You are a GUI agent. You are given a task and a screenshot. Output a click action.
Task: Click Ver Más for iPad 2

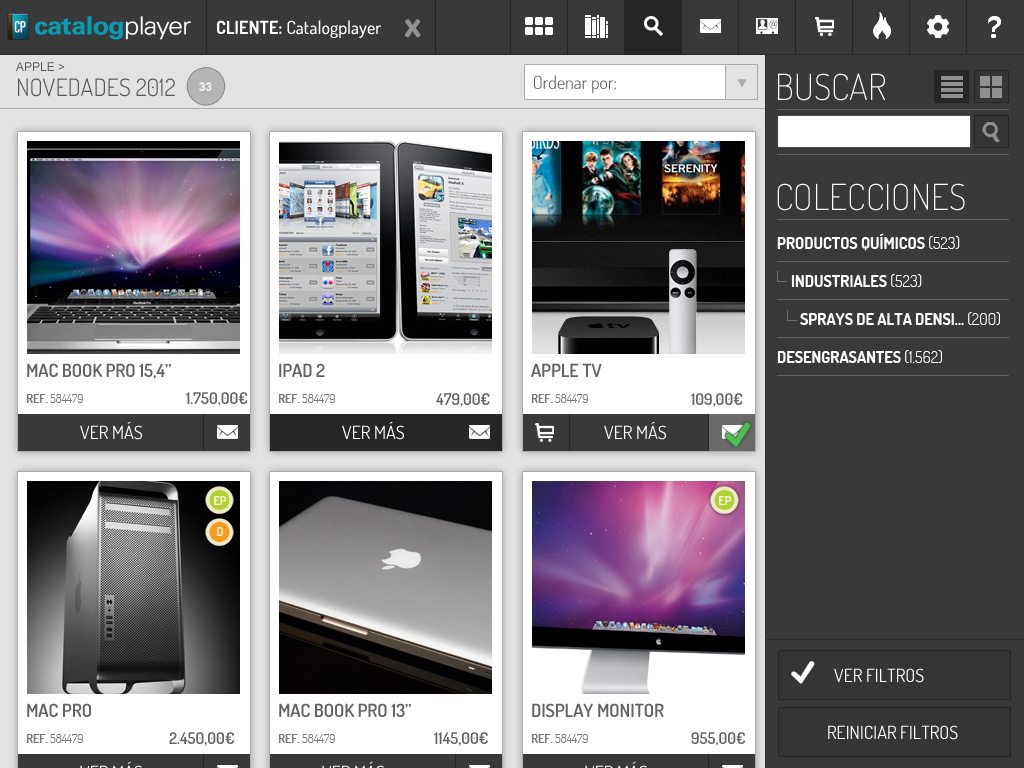(373, 432)
